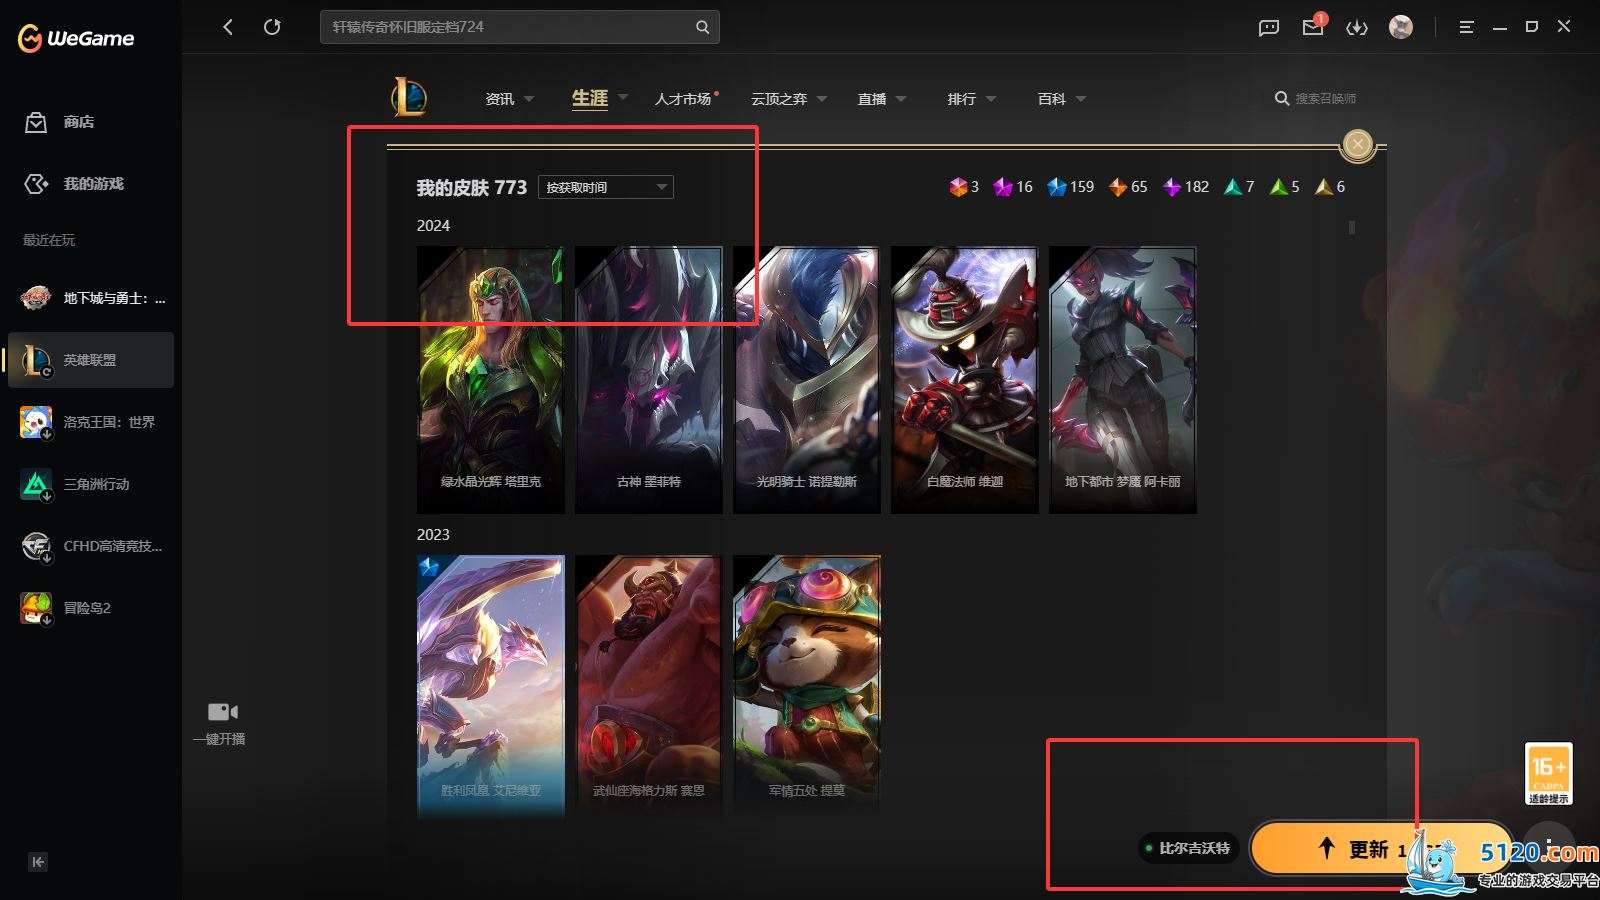Click the League of Legends logo icon

409,97
